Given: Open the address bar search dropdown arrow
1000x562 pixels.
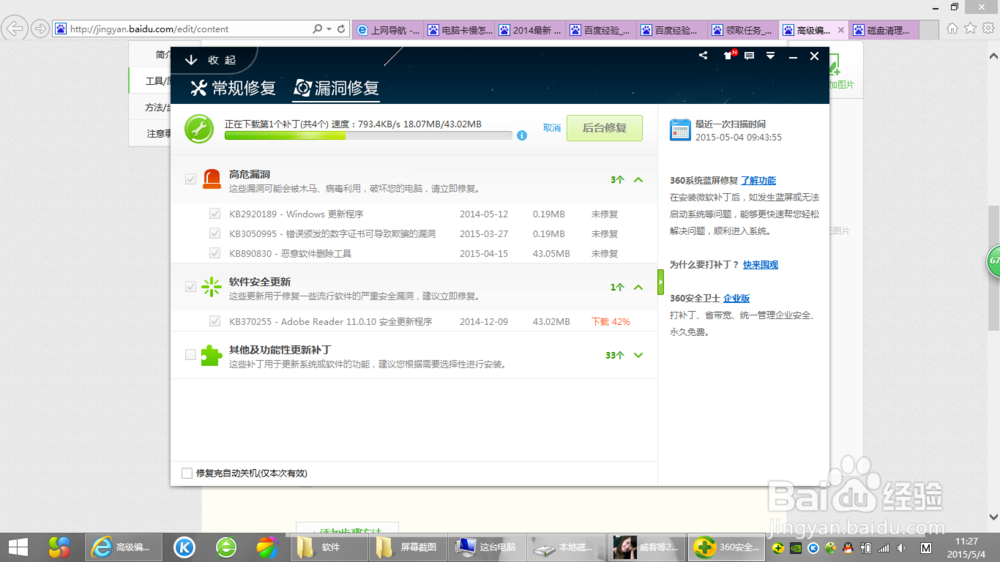Looking at the screenshot, I should 329,29.
